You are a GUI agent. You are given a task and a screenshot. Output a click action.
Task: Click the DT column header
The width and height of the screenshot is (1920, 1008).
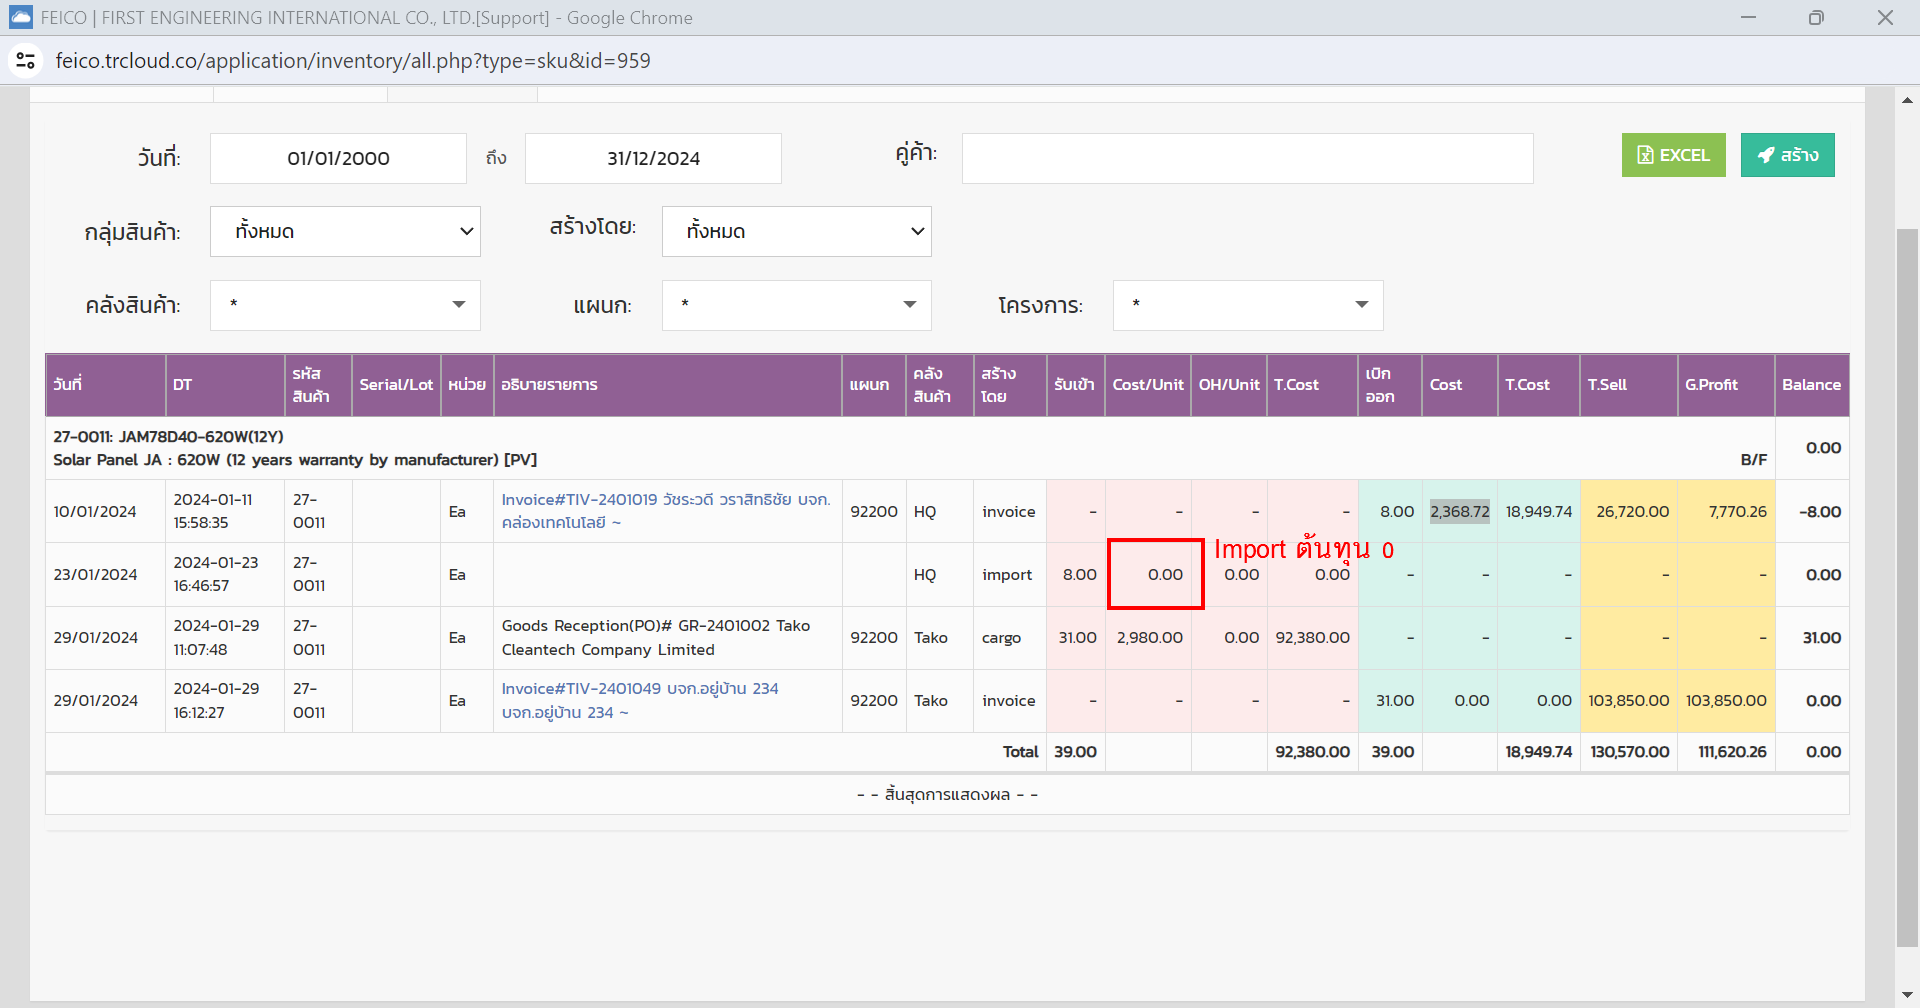click(225, 385)
